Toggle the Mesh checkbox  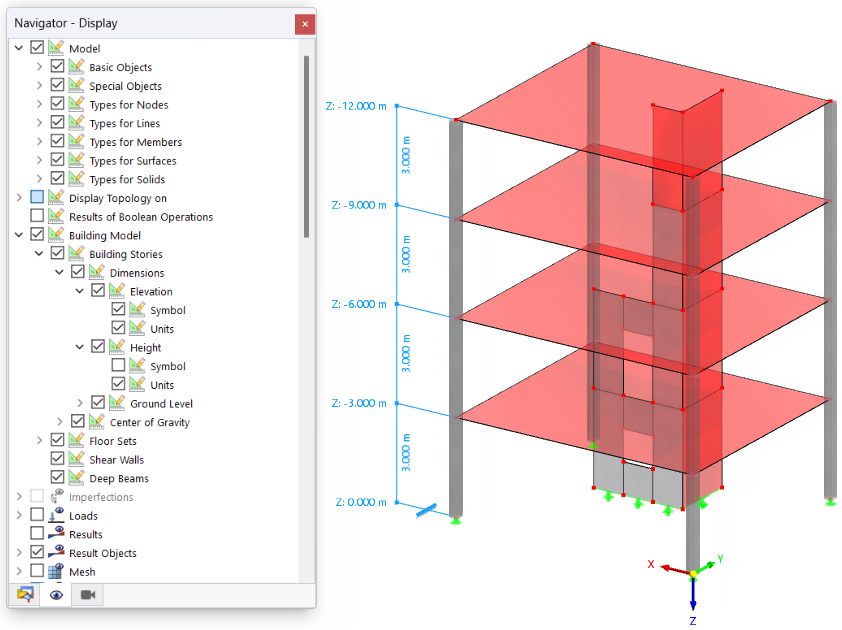[x=37, y=571]
